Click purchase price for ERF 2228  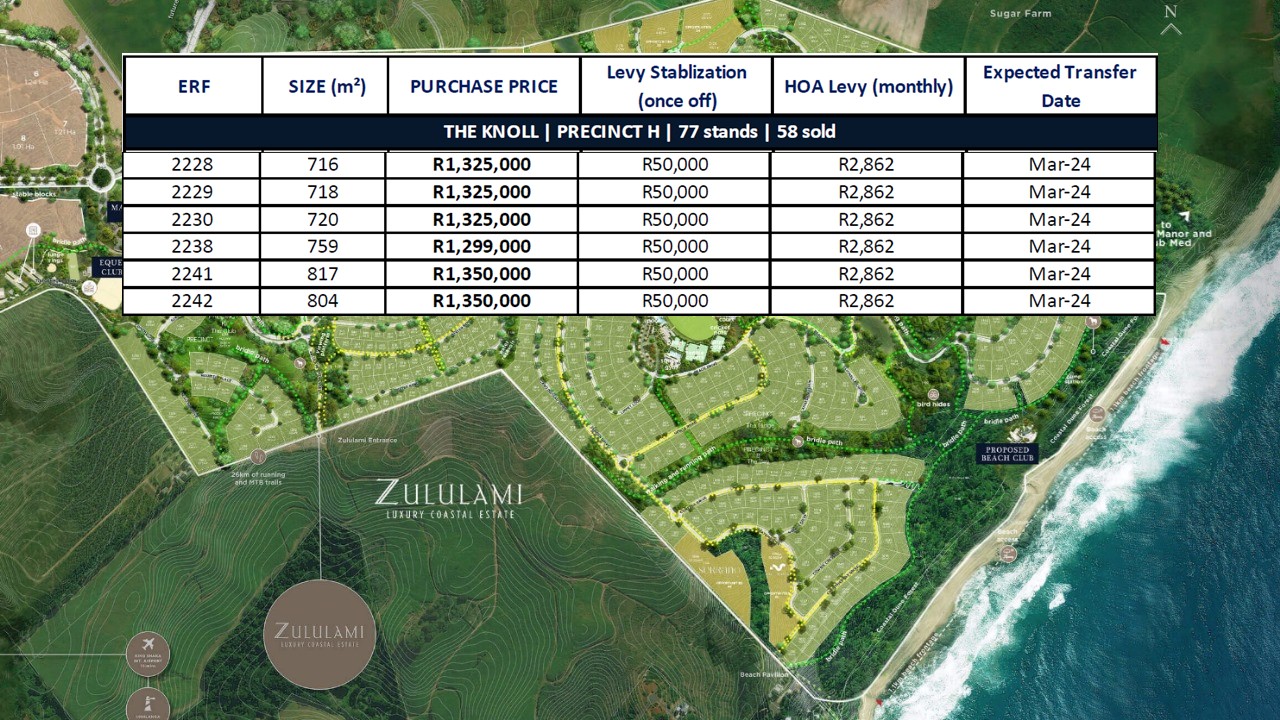tap(482, 165)
